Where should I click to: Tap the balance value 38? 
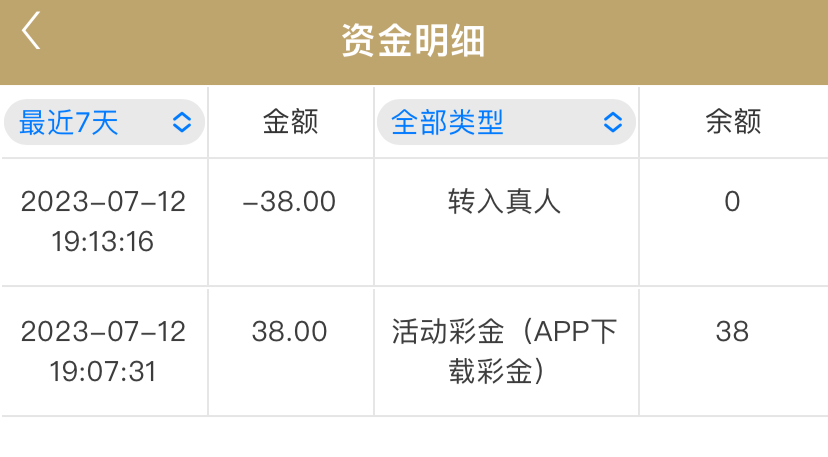(x=732, y=332)
